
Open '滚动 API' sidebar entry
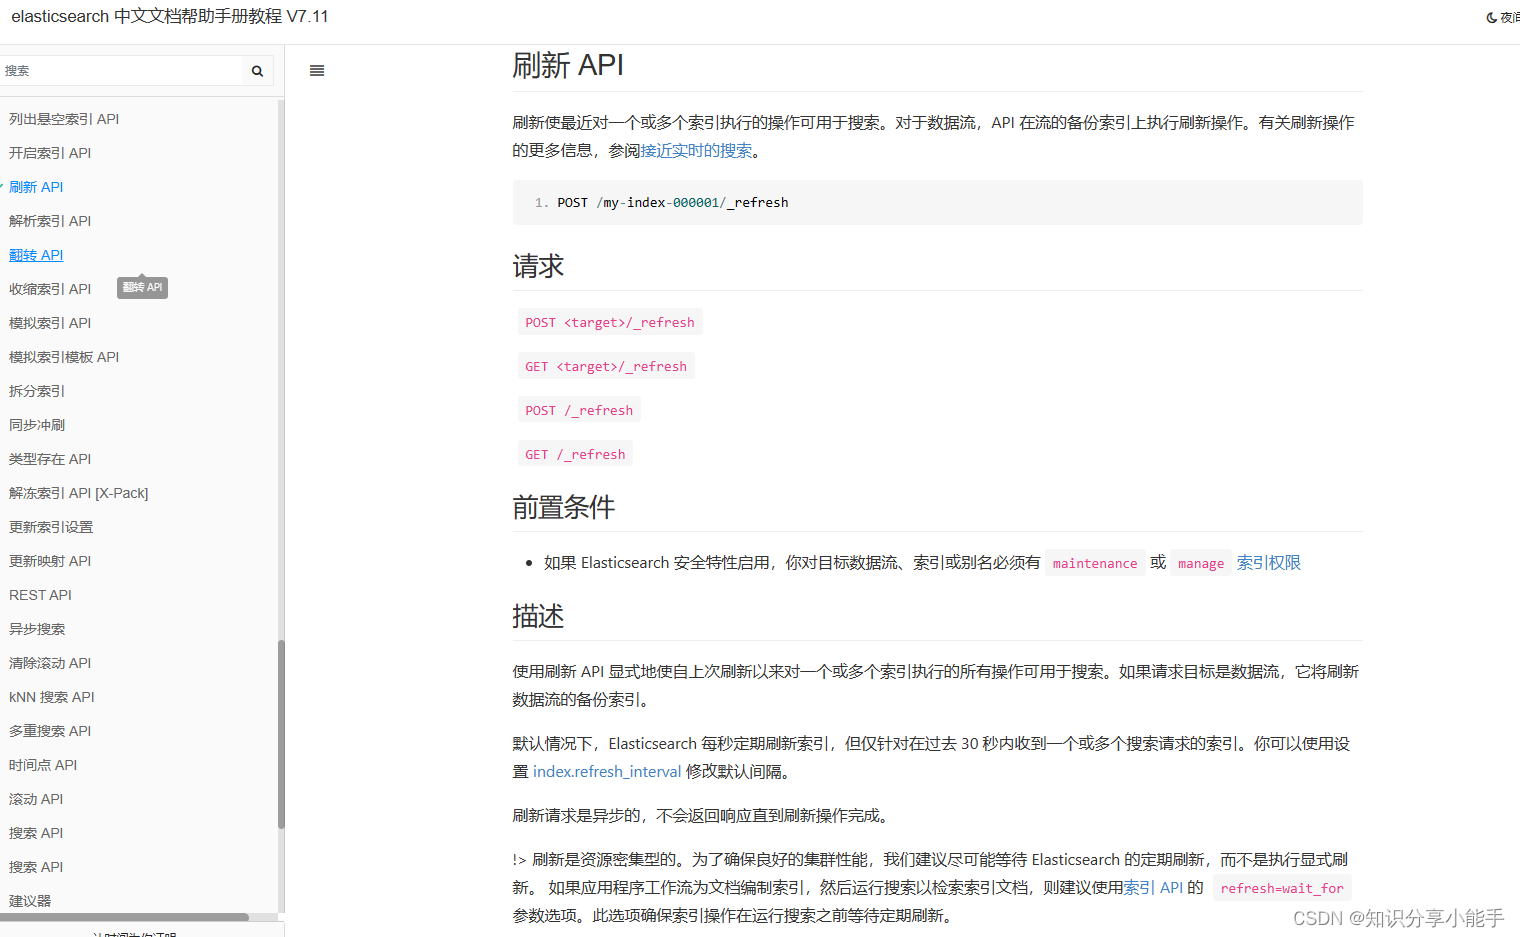(36, 799)
